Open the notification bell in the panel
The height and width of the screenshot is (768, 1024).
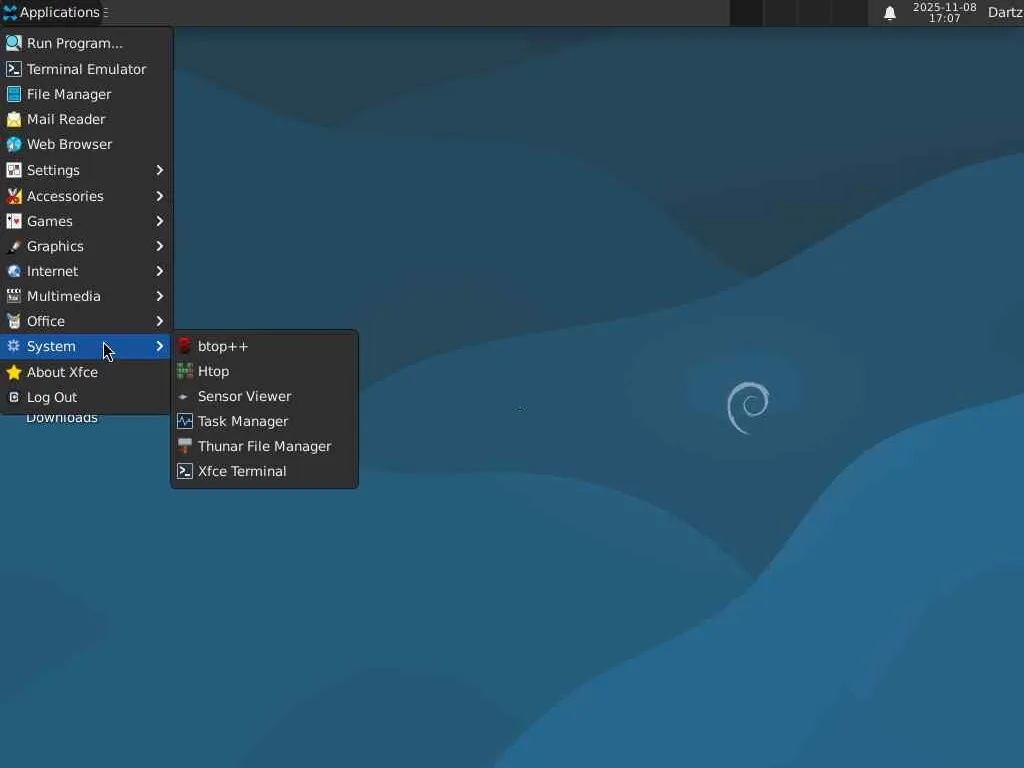[x=889, y=13]
